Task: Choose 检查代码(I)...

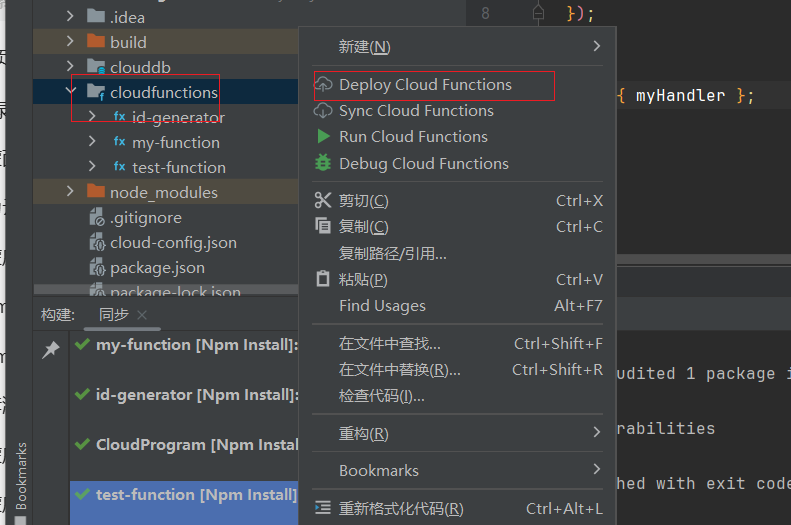Action: (x=458, y=396)
